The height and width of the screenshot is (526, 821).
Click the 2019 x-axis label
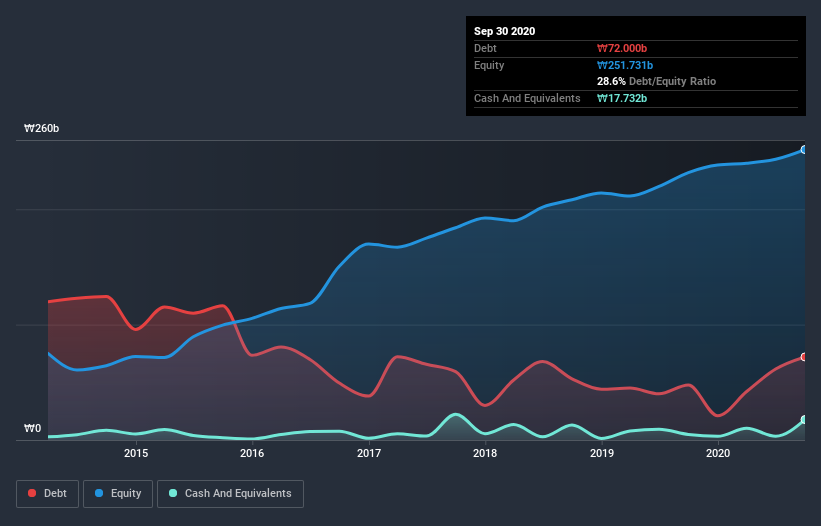click(x=602, y=453)
